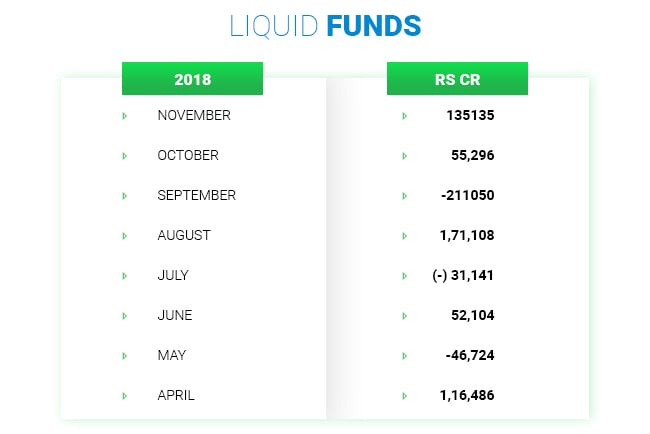Click the 1,16,486 amount for April

coord(467,396)
